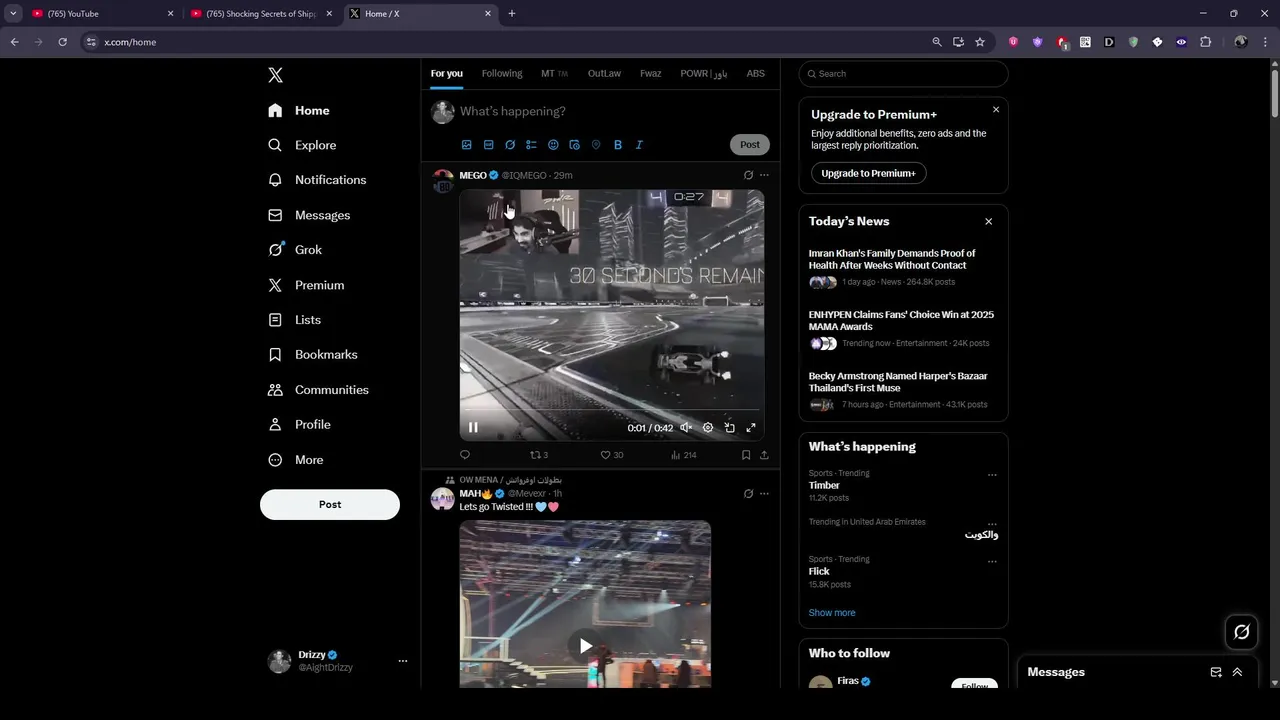Open Grok from the sidebar
Image resolution: width=1280 pixels, height=720 pixels.
pos(295,250)
